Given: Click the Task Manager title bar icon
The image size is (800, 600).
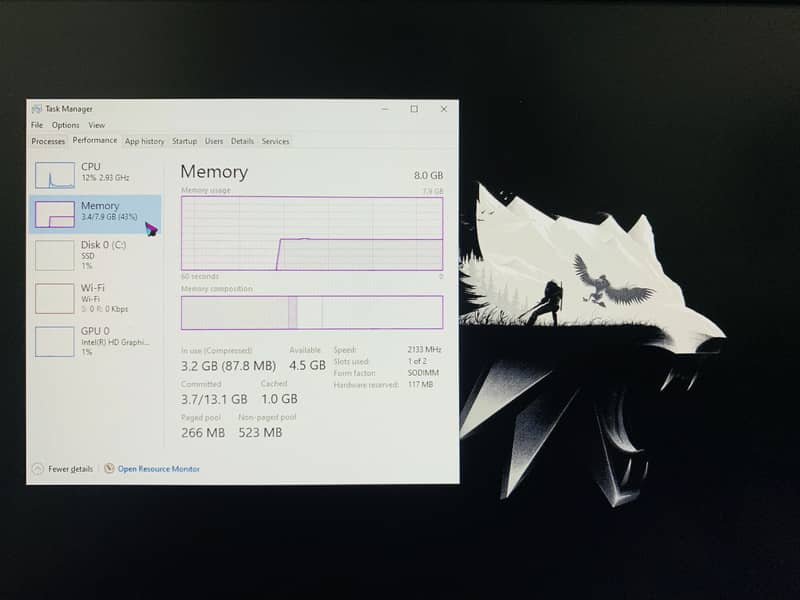Looking at the screenshot, I should pos(37,109).
